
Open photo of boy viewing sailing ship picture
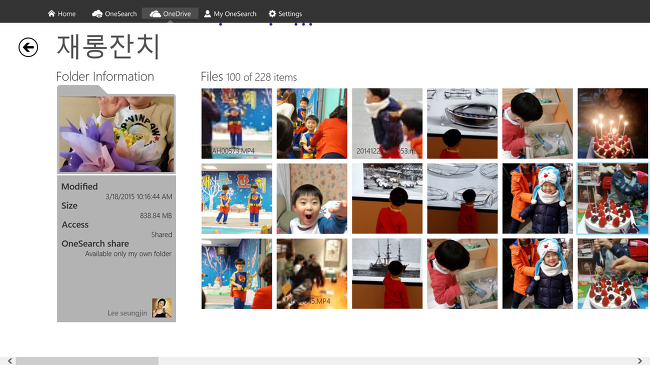[x=387, y=274]
